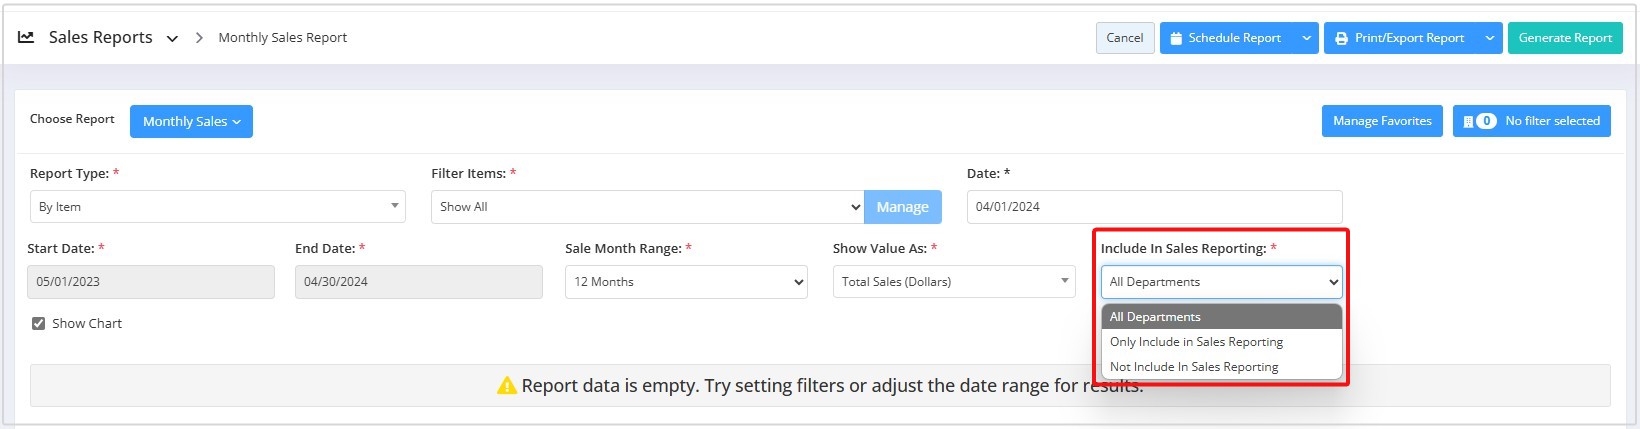Expand the Sales Reports chevron menu
Screen dimensions: 1640x429
click(172, 38)
